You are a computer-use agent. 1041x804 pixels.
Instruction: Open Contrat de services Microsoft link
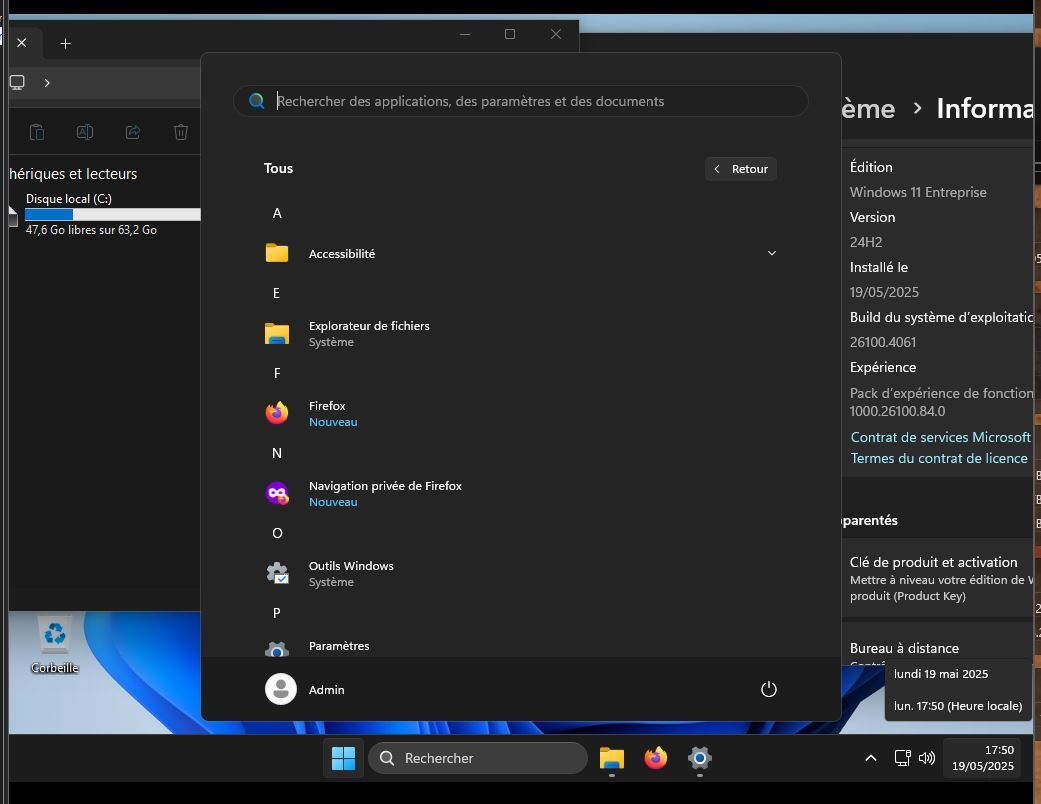point(940,437)
